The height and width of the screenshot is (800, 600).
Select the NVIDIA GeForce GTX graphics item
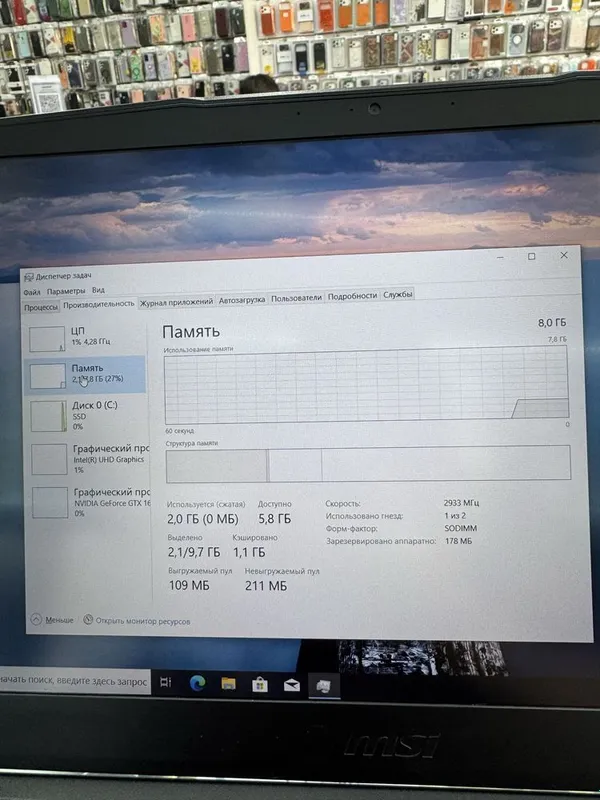[88, 502]
